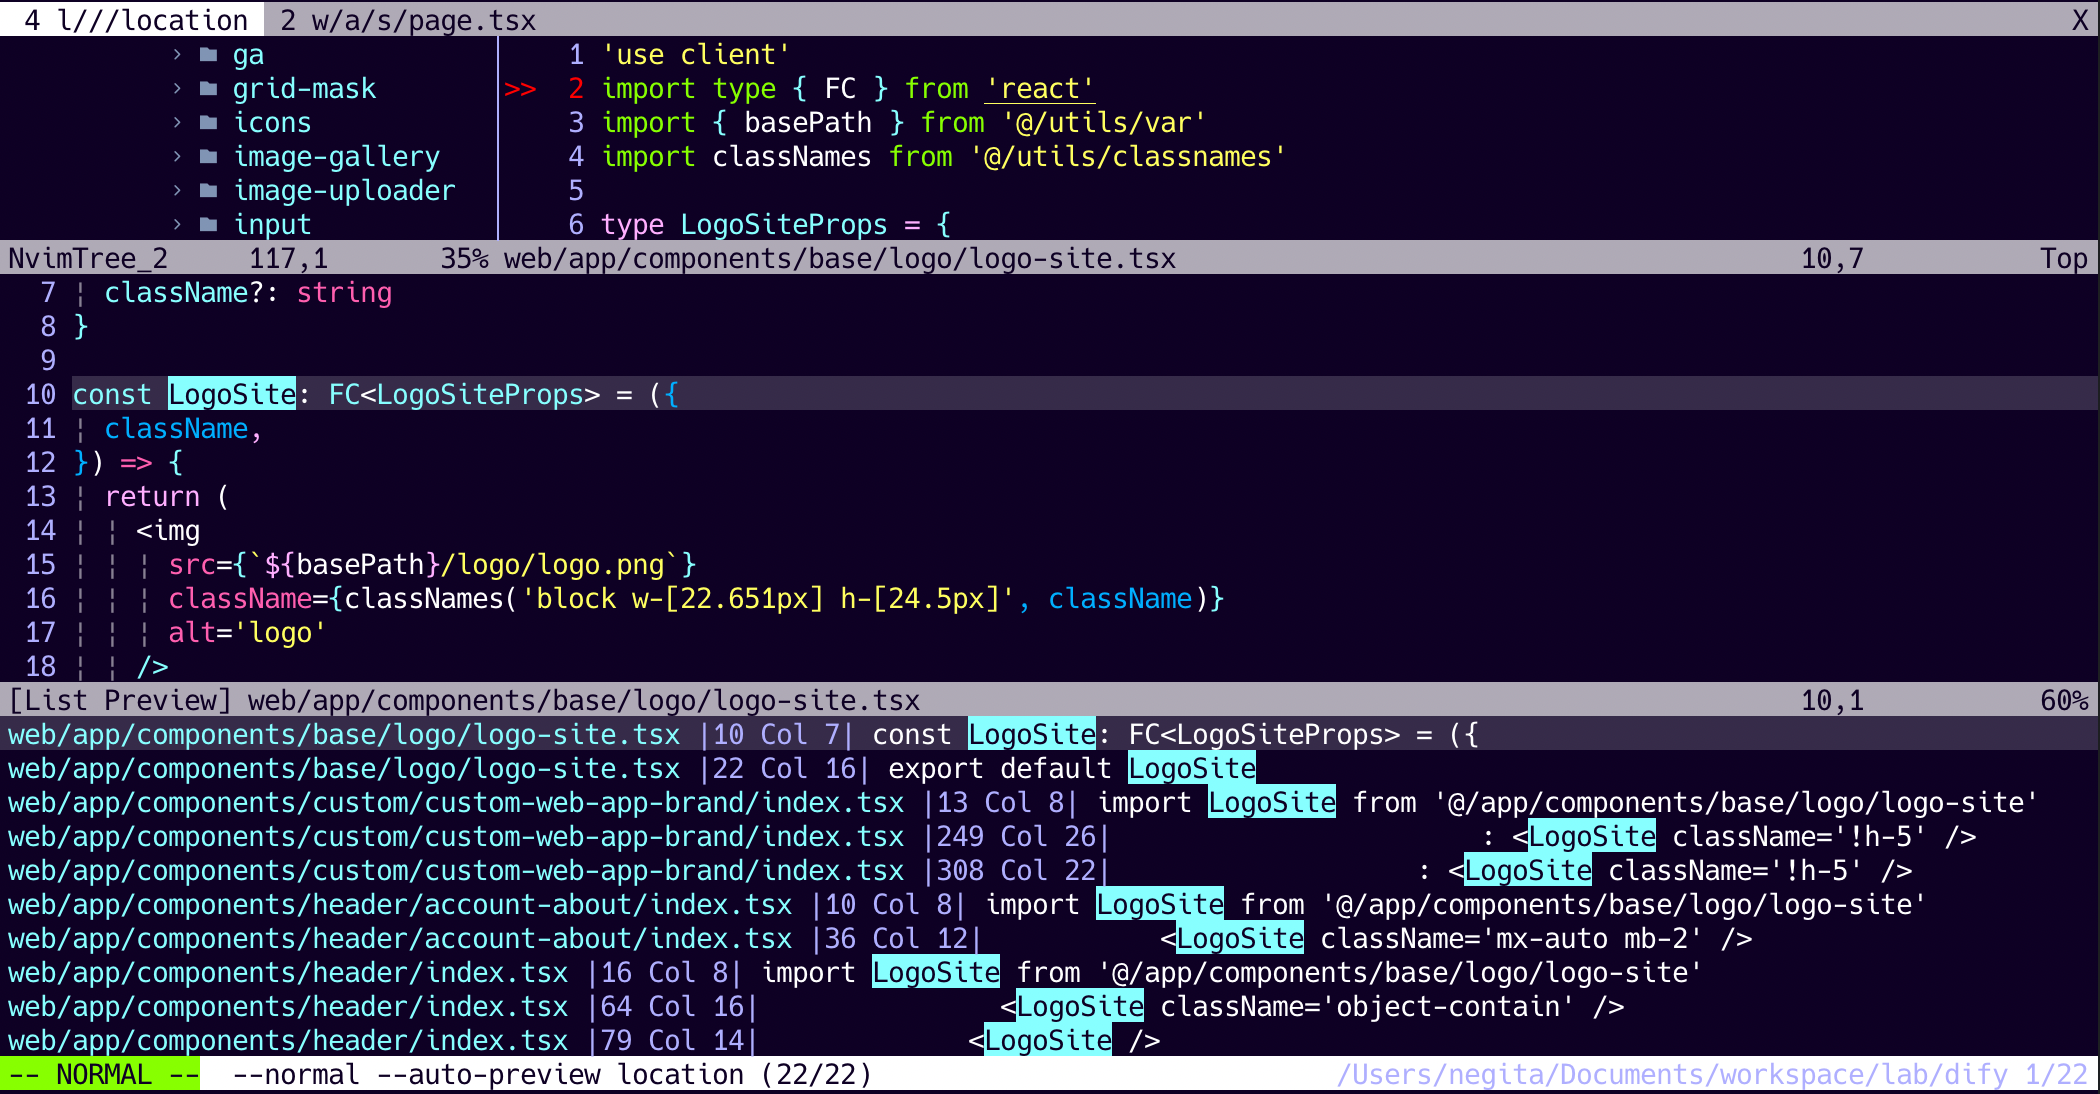The height and width of the screenshot is (1094, 2100).
Task: Click the highlighted LogoSite on line 10
Action: coord(232,395)
